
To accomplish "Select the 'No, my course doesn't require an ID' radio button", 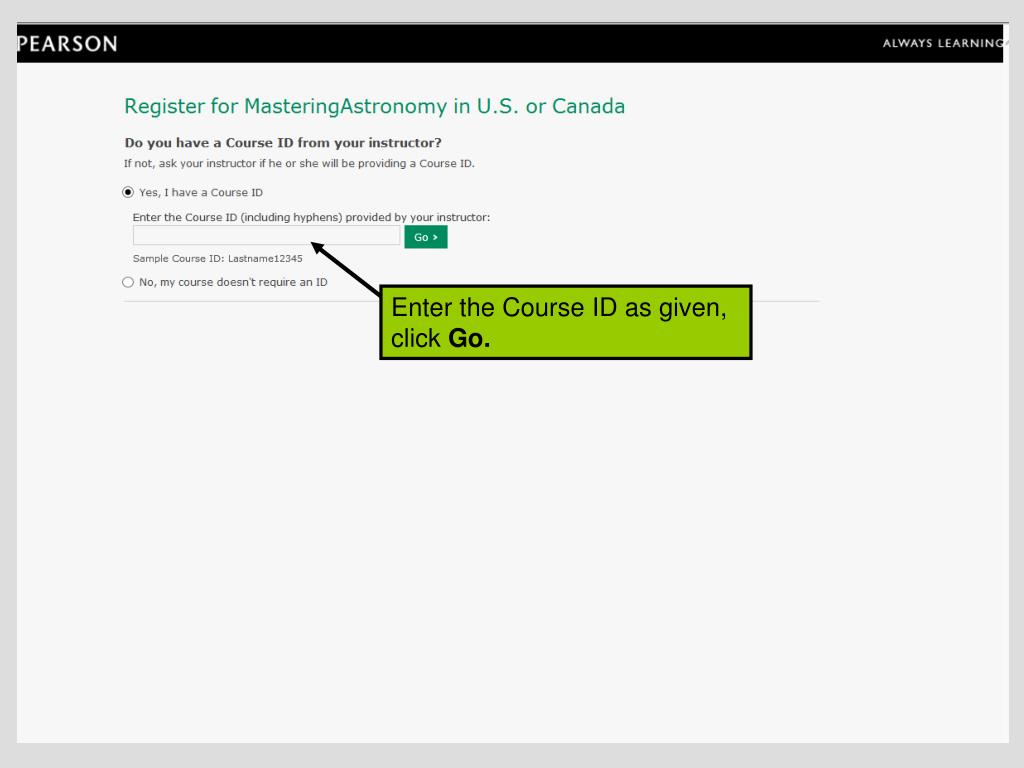I will click(128, 282).
